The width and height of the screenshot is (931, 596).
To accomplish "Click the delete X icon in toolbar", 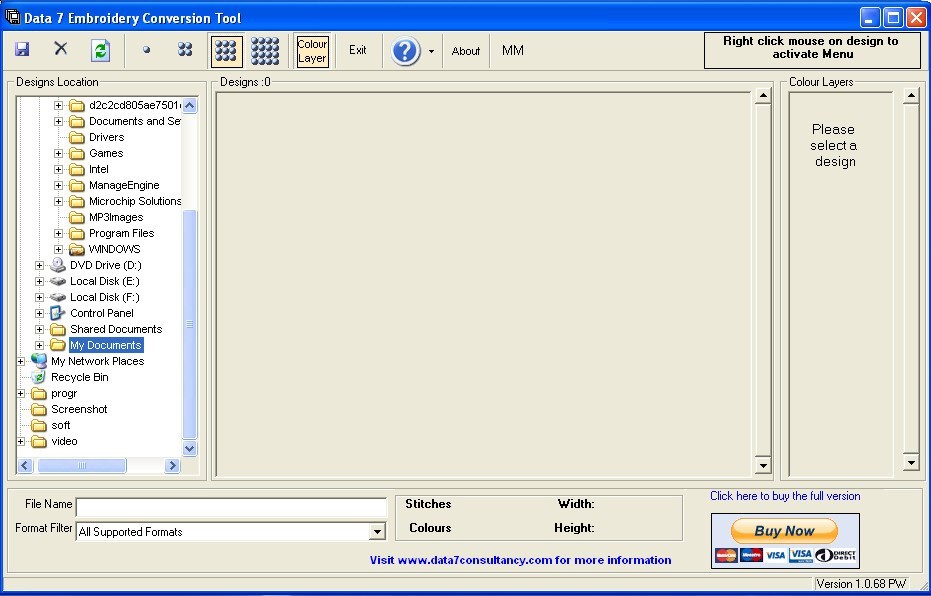I will click(x=61, y=49).
